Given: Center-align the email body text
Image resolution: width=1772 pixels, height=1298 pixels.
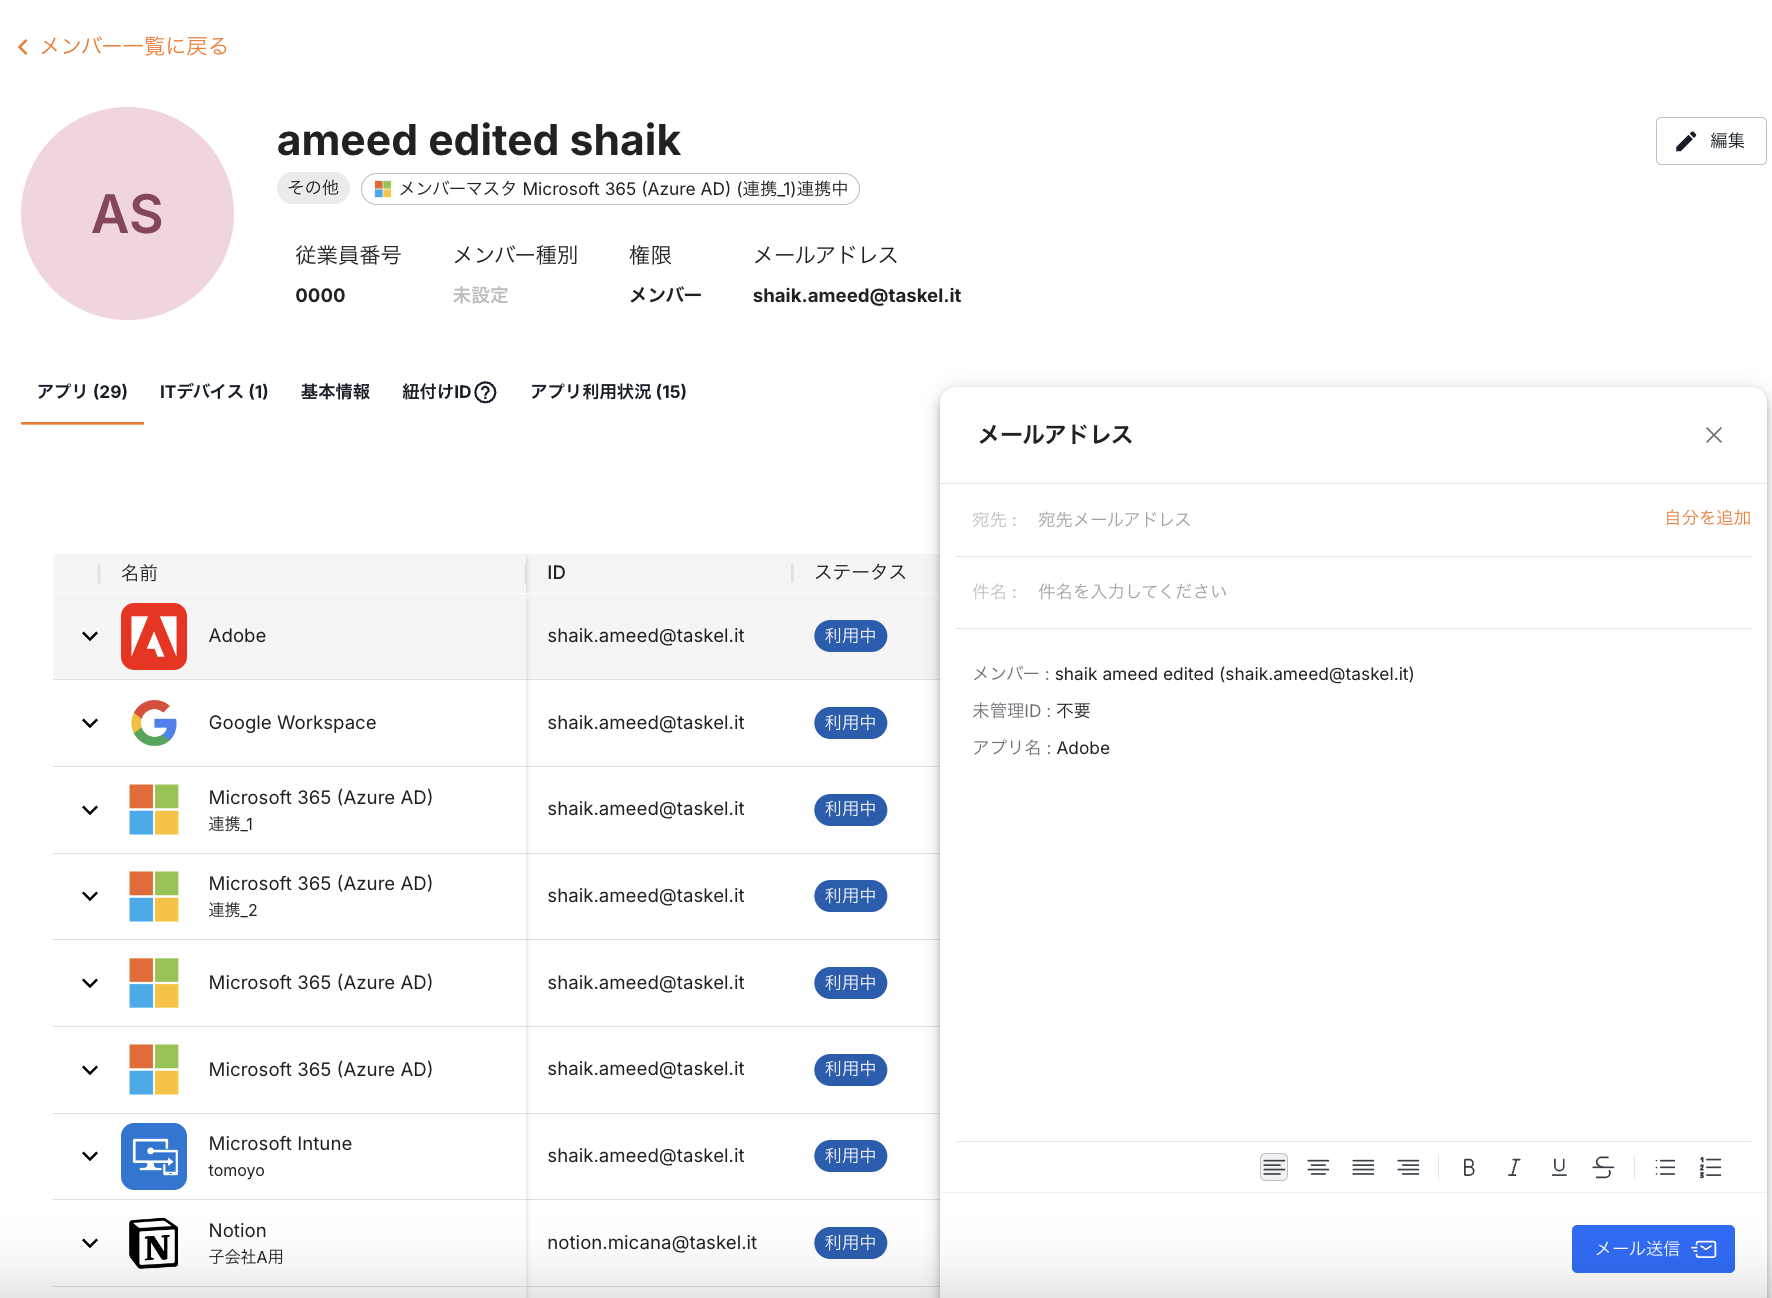Looking at the screenshot, I should (1318, 1167).
